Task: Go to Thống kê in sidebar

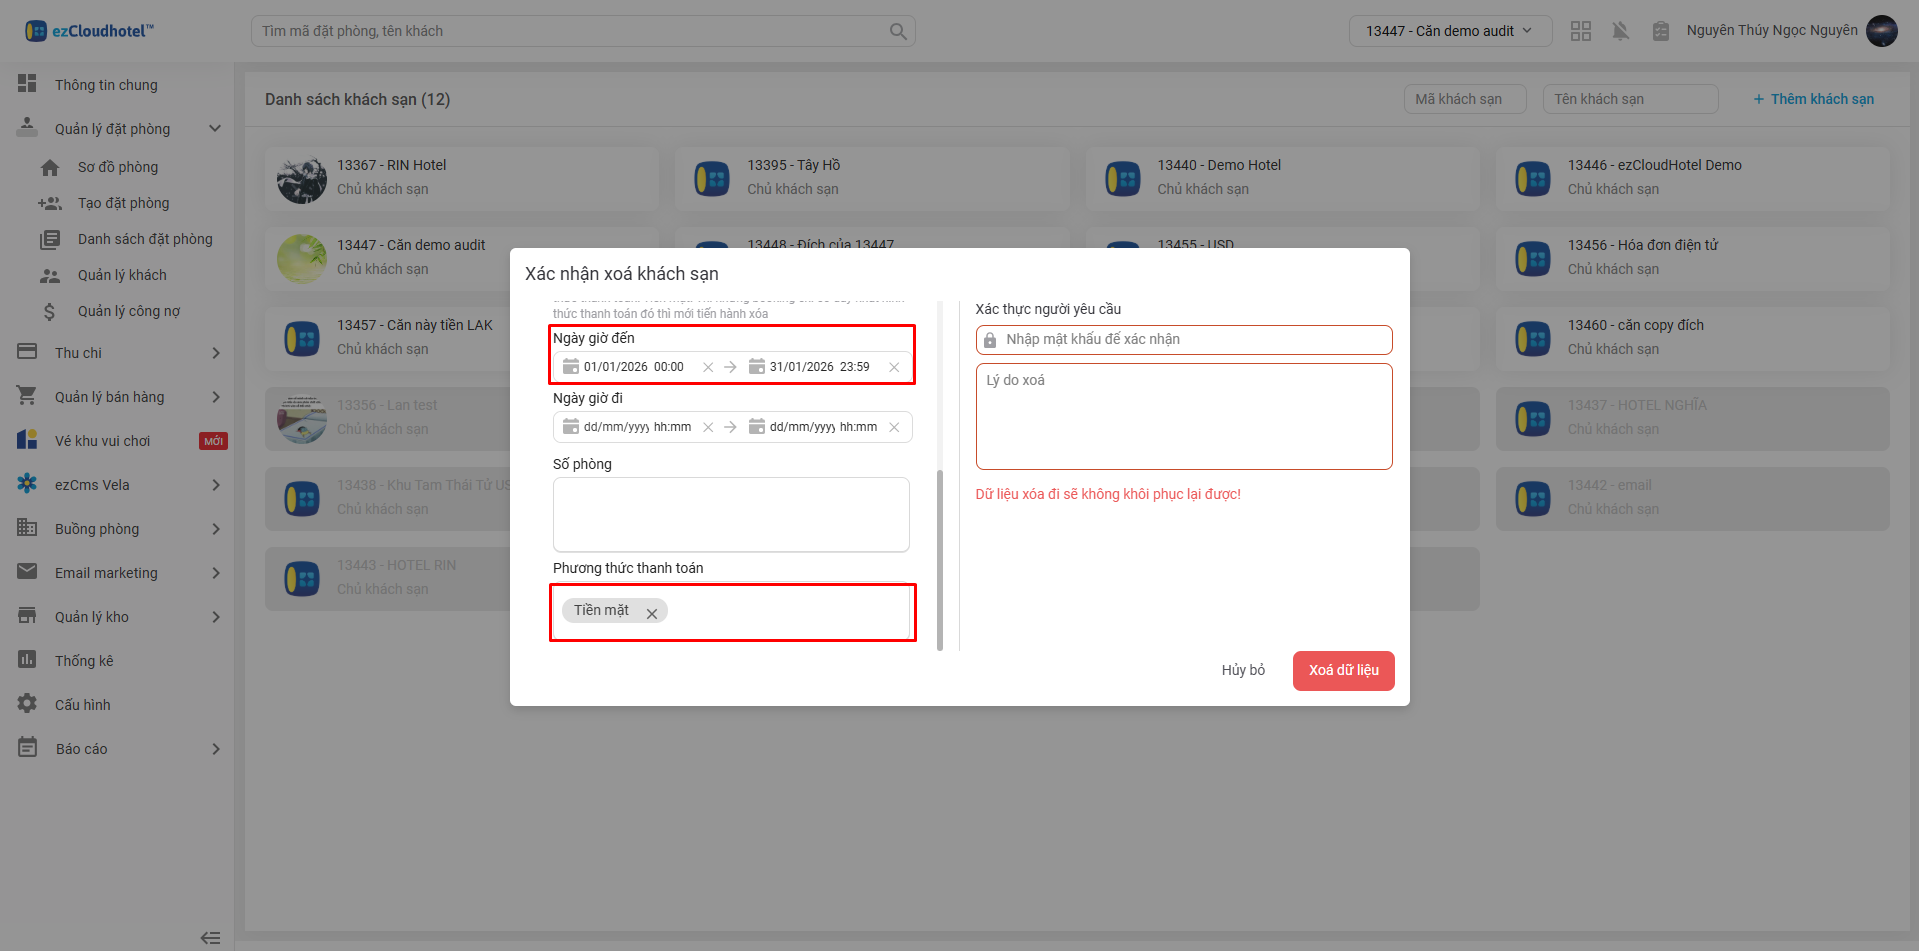Action: pyautogui.click(x=84, y=661)
